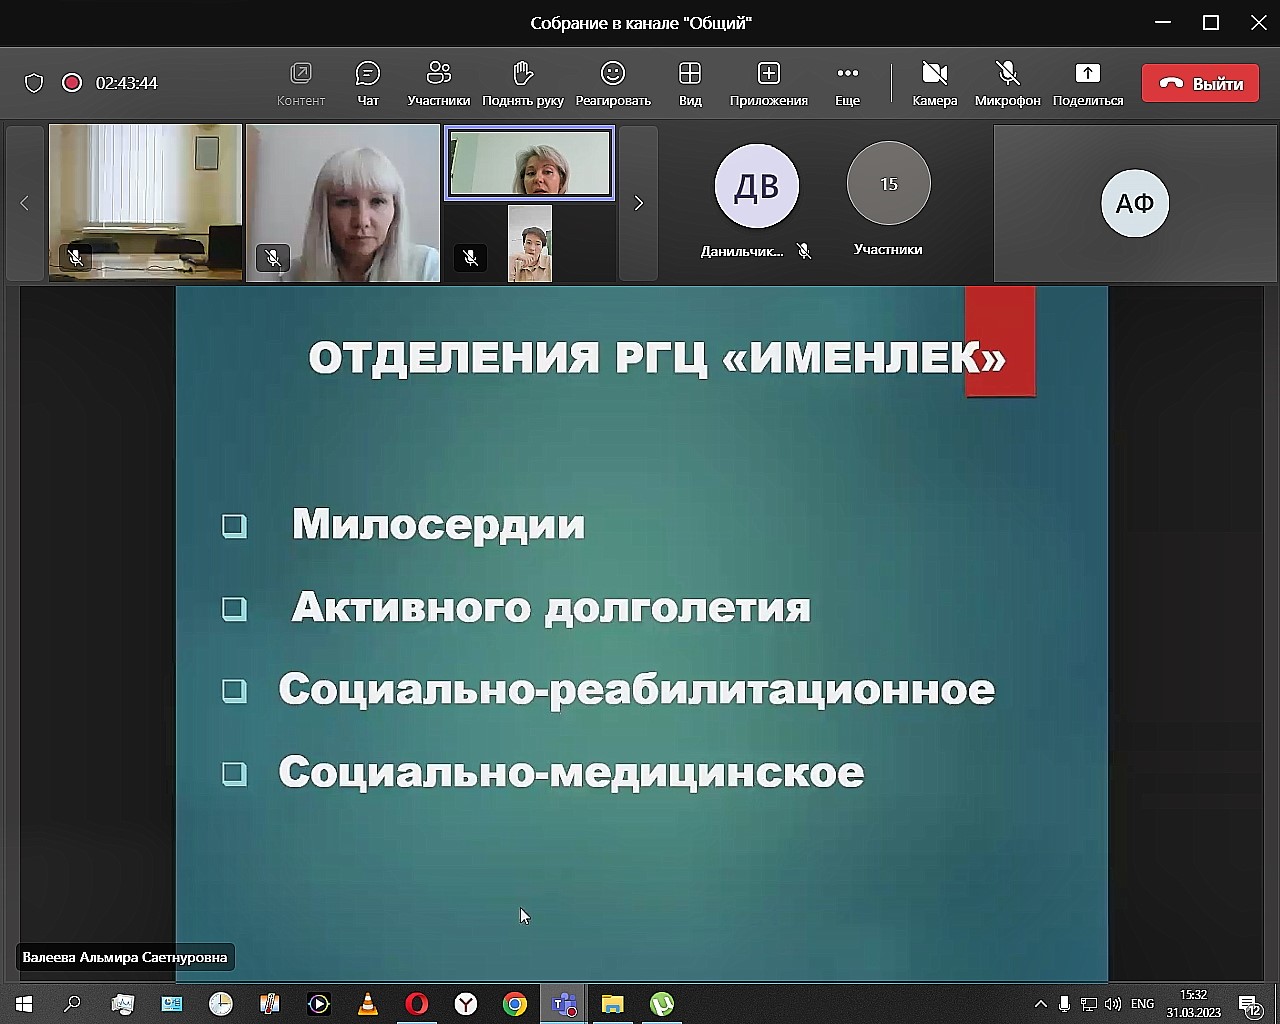Expand the Еще more options menu
This screenshot has height=1024, width=1280.
(847, 84)
